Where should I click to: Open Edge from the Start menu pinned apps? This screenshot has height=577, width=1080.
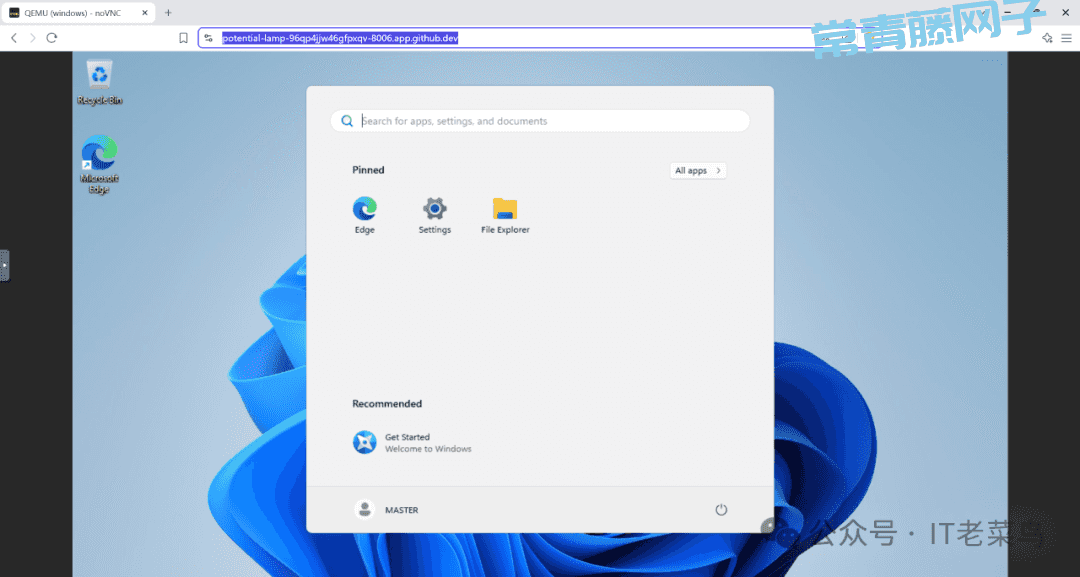(364, 215)
